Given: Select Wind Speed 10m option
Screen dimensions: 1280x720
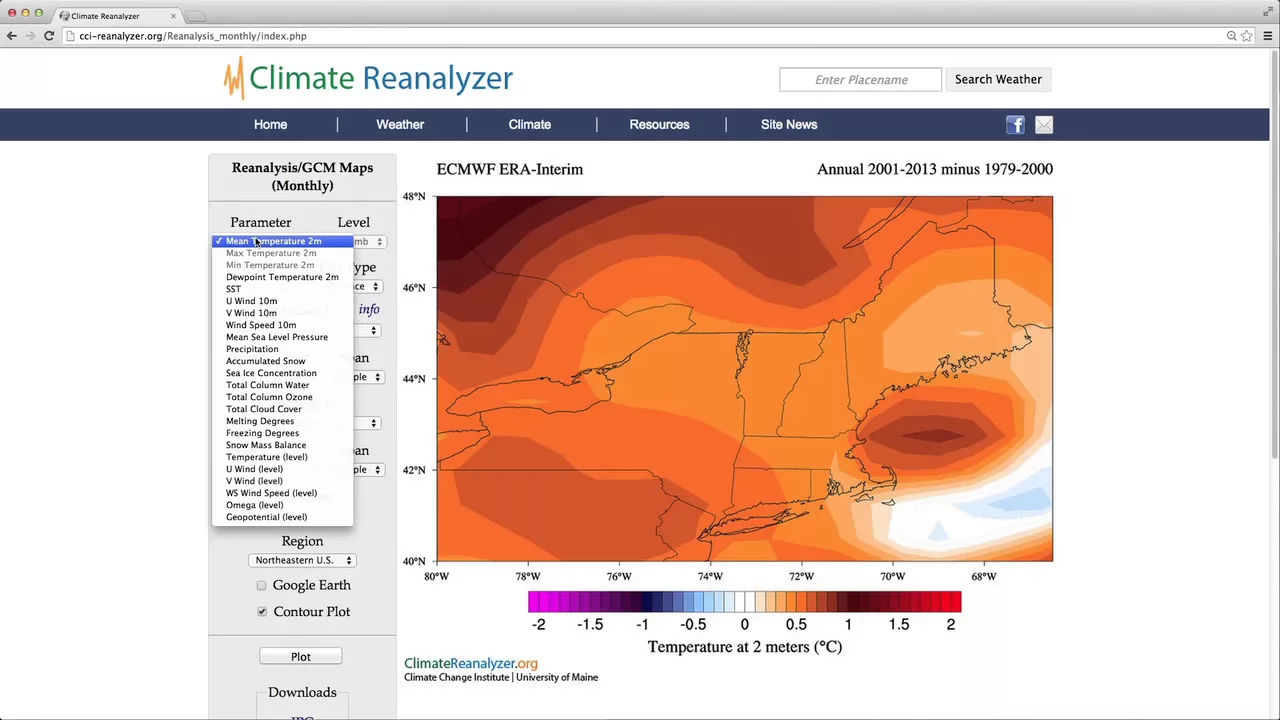Looking at the screenshot, I should point(282,325).
